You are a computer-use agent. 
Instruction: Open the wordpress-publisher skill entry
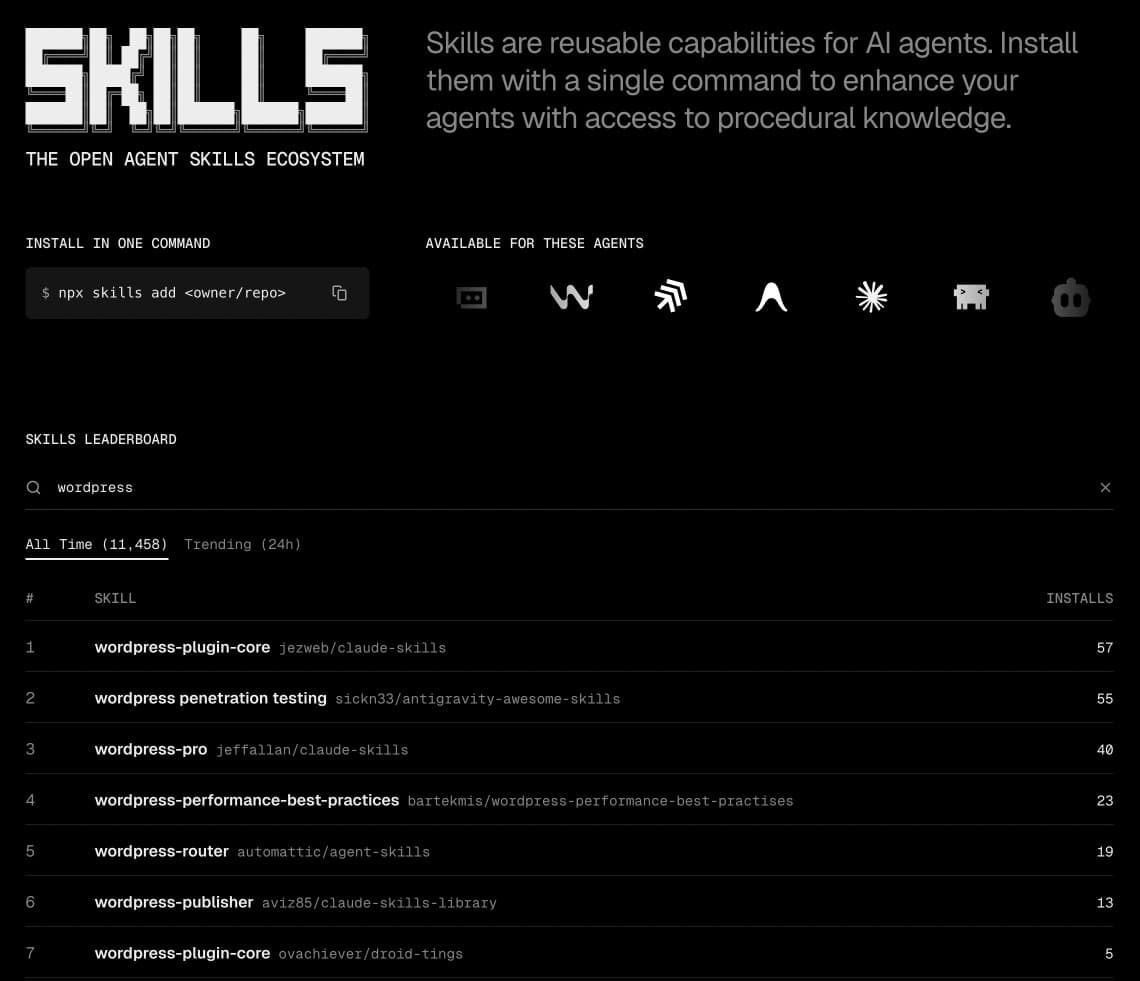tap(174, 902)
